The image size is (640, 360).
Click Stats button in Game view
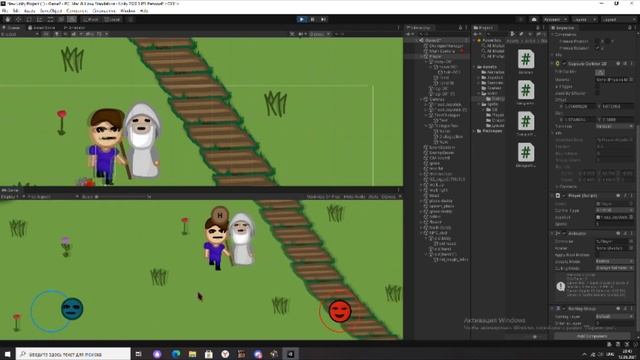(x=373, y=197)
